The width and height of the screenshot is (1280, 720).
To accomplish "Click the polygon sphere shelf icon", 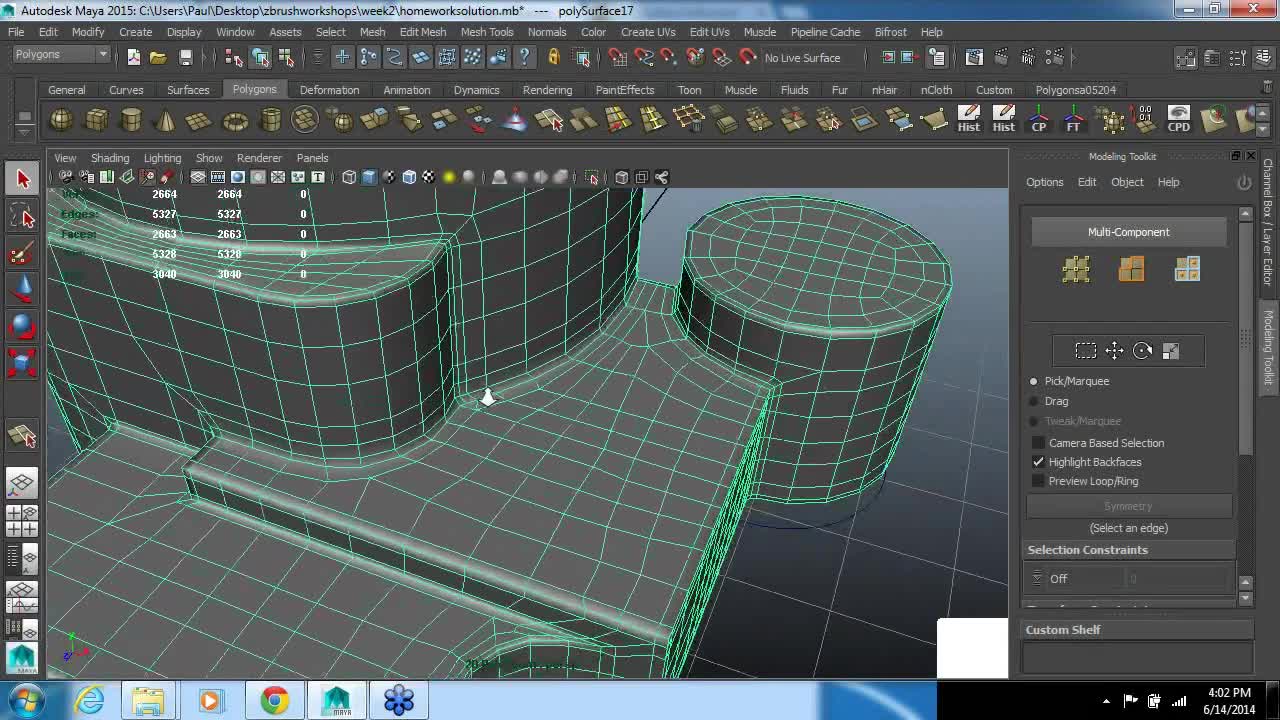I will coord(61,121).
